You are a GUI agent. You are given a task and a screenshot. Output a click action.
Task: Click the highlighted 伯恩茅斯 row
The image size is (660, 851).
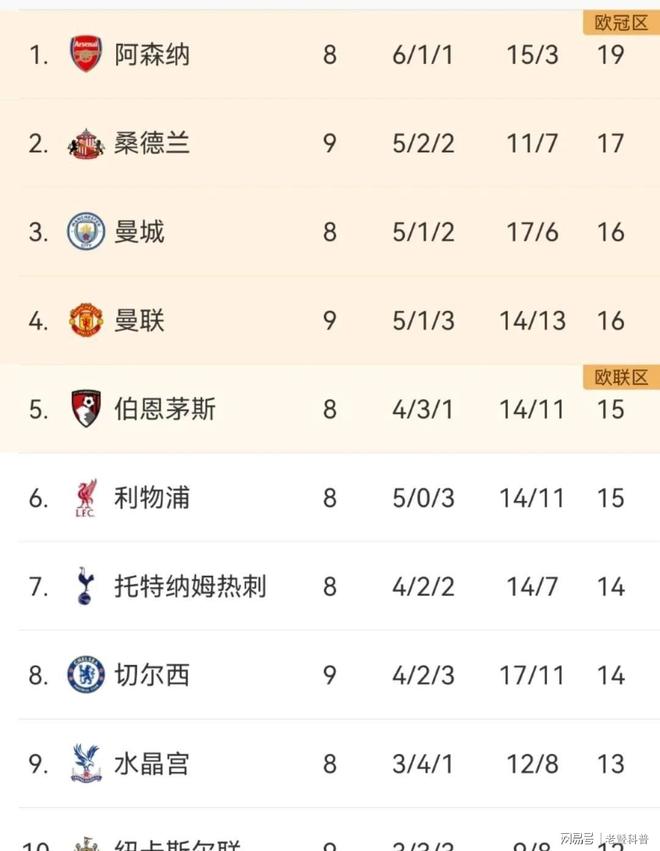(x=330, y=408)
